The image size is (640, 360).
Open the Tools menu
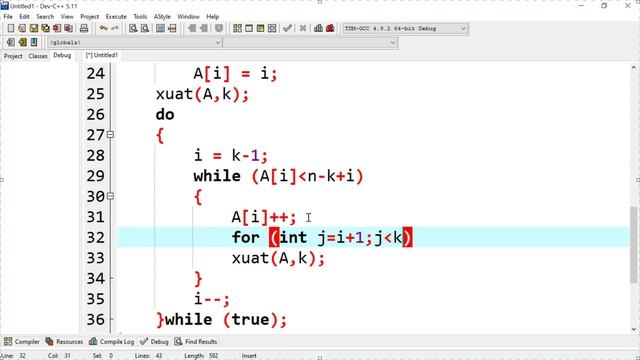click(x=140, y=17)
